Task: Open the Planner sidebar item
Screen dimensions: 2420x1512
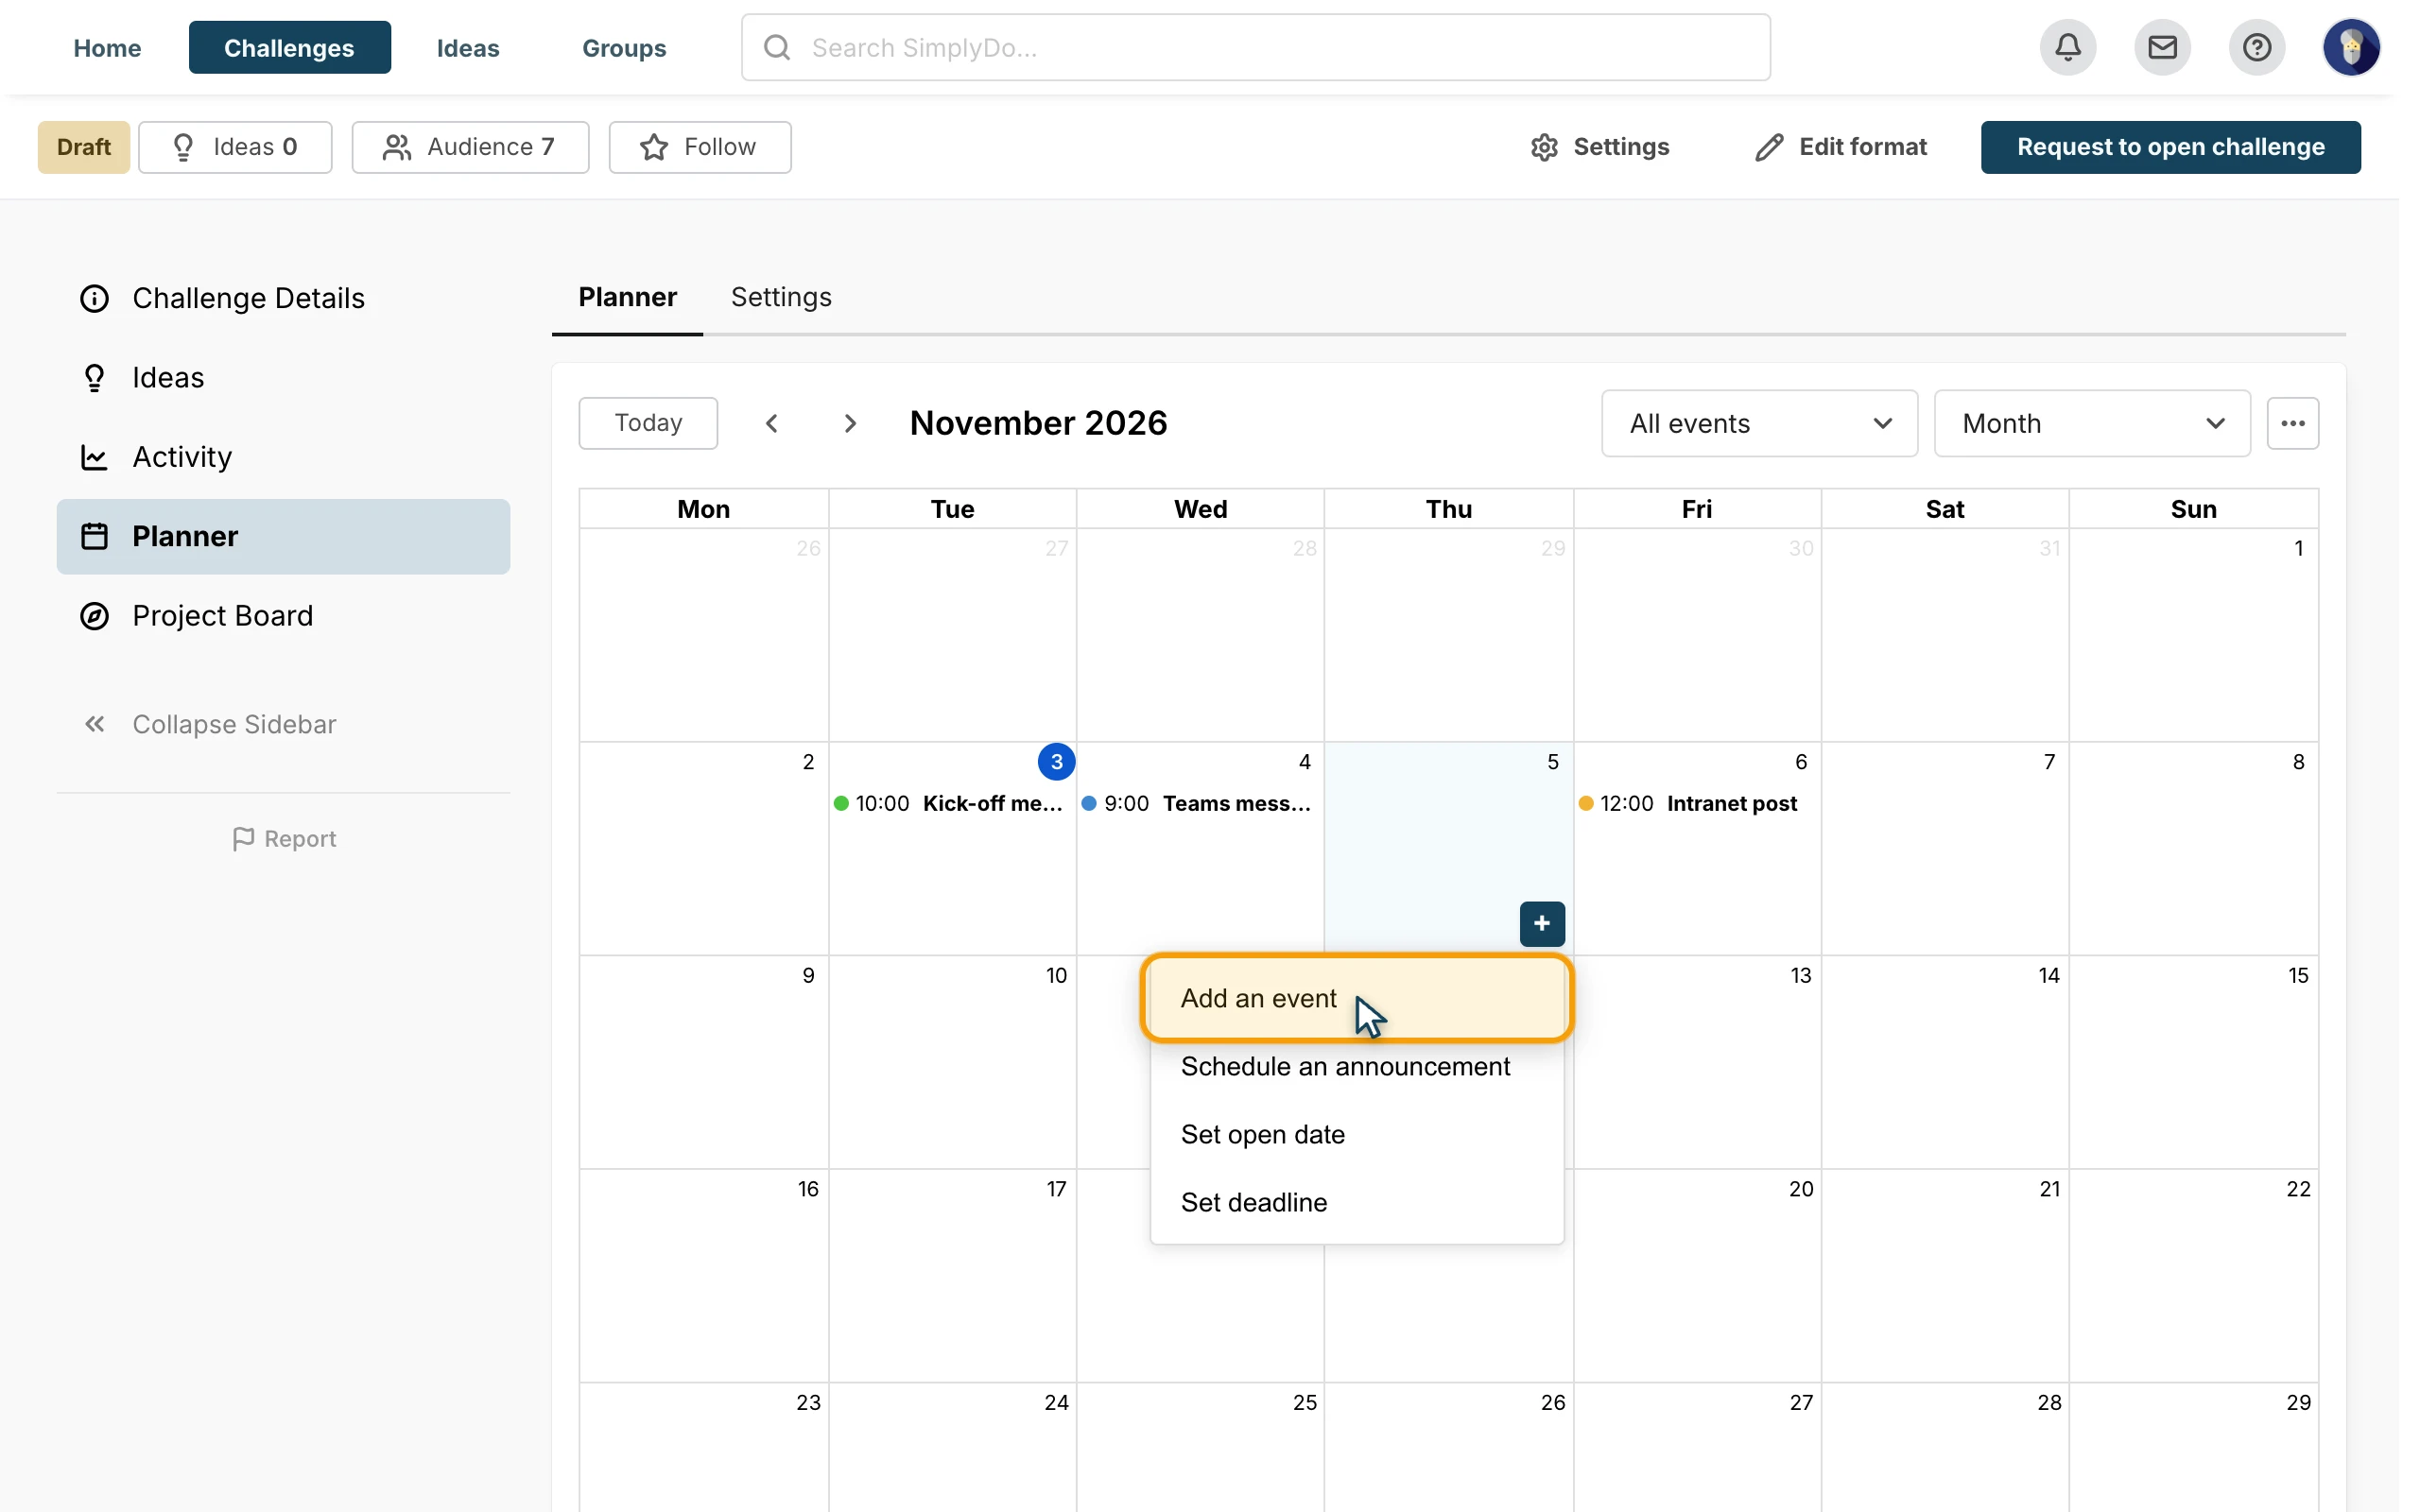Action: (x=283, y=536)
